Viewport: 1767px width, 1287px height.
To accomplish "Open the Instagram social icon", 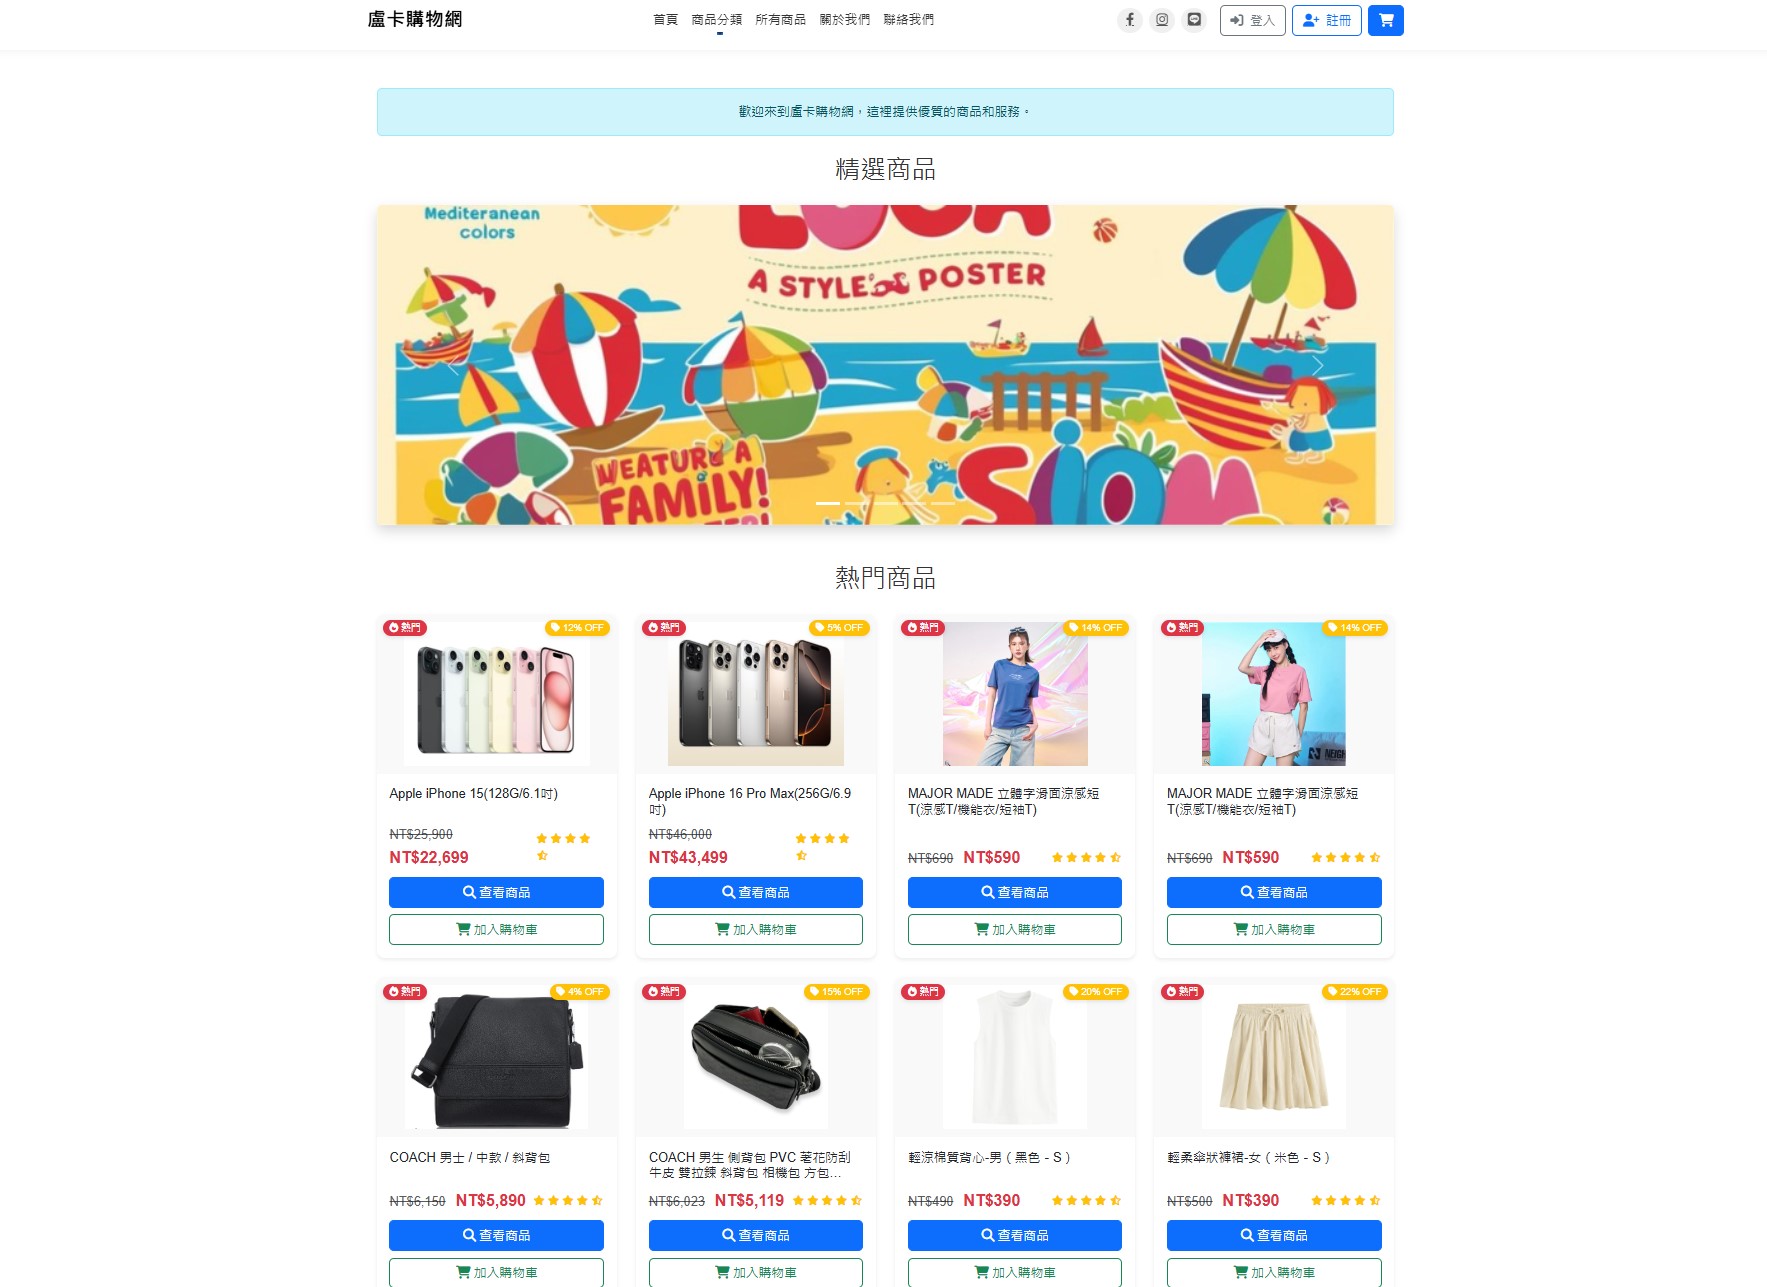I will point(1161,20).
